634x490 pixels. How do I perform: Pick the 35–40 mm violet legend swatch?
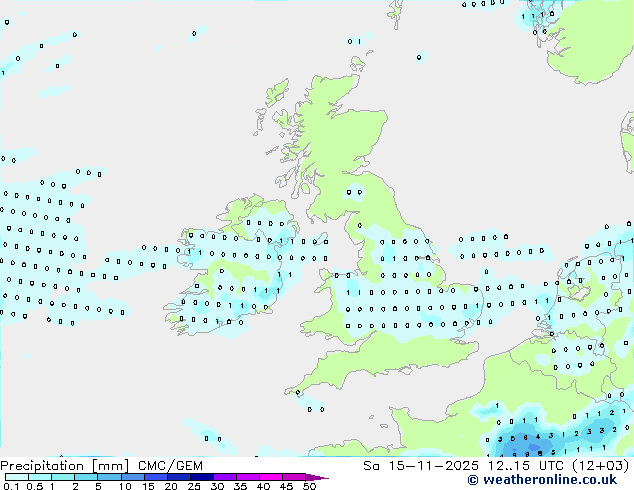tap(248, 477)
